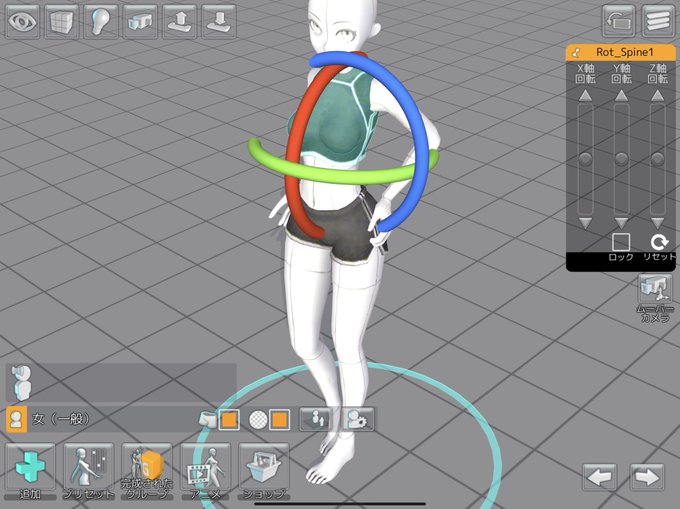Select the model figure thumbnail icon

21,382
